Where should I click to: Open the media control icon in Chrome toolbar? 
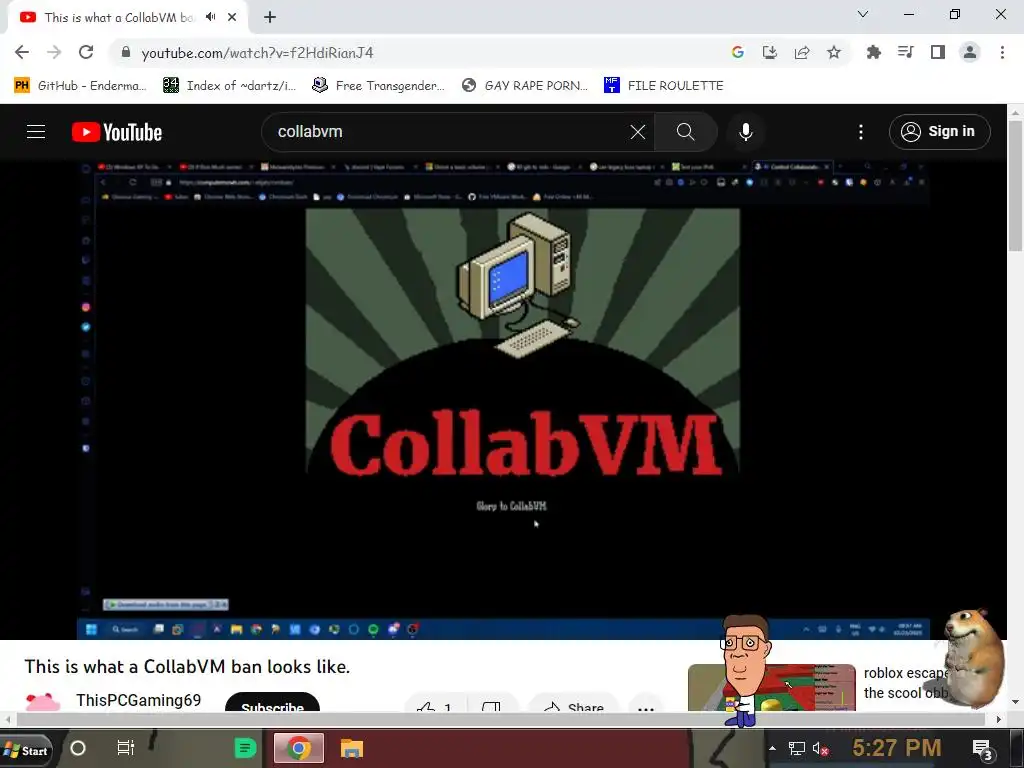coord(906,52)
